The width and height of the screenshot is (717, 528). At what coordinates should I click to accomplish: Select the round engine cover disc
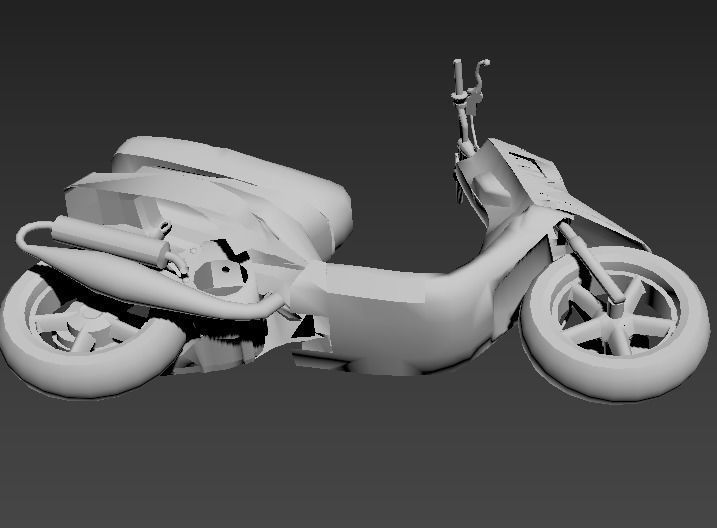coord(220,276)
